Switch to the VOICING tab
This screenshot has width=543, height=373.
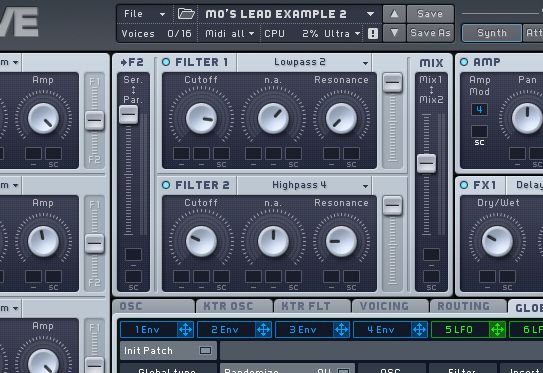coord(390,307)
